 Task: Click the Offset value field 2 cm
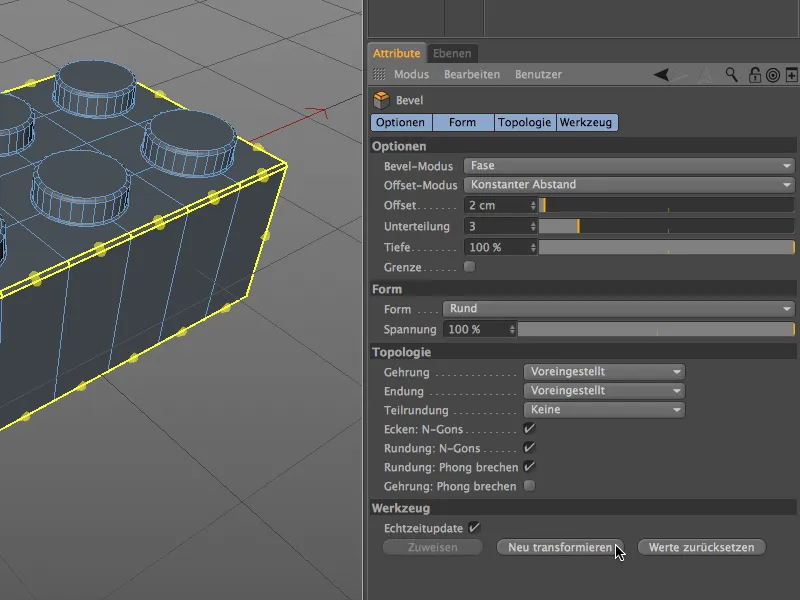(x=496, y=205)
